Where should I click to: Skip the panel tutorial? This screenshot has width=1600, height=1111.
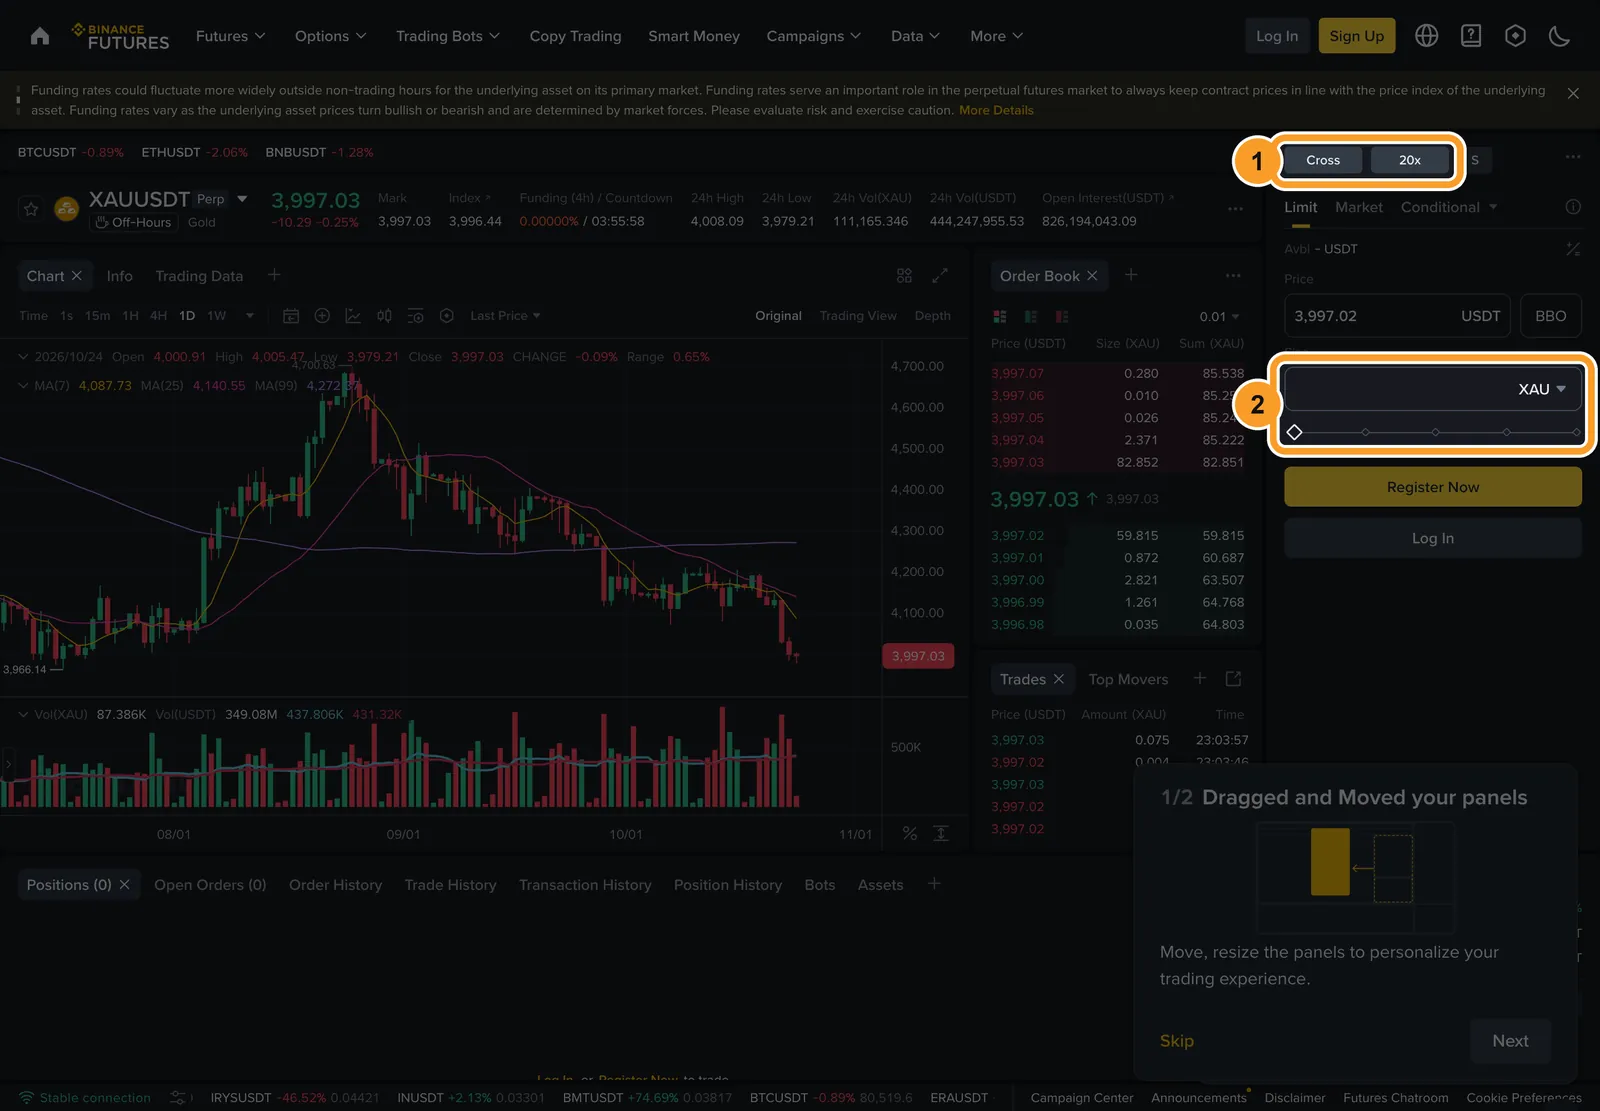point(1177,1041)
